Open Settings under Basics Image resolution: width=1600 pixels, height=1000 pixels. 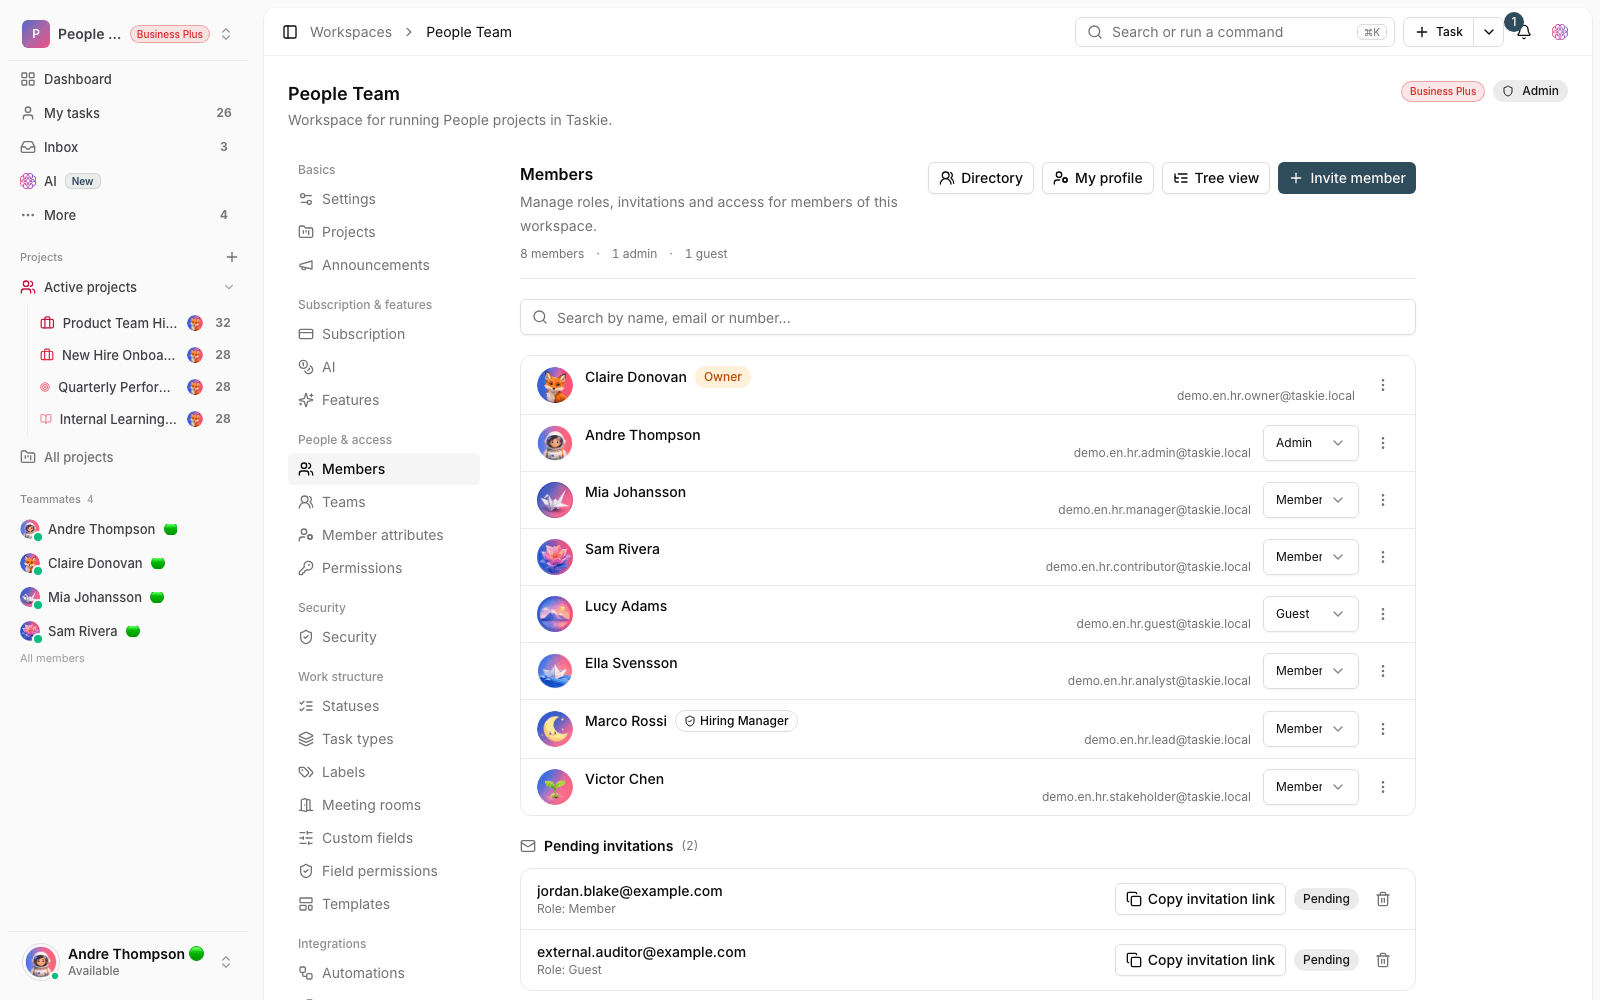[384, 199]
